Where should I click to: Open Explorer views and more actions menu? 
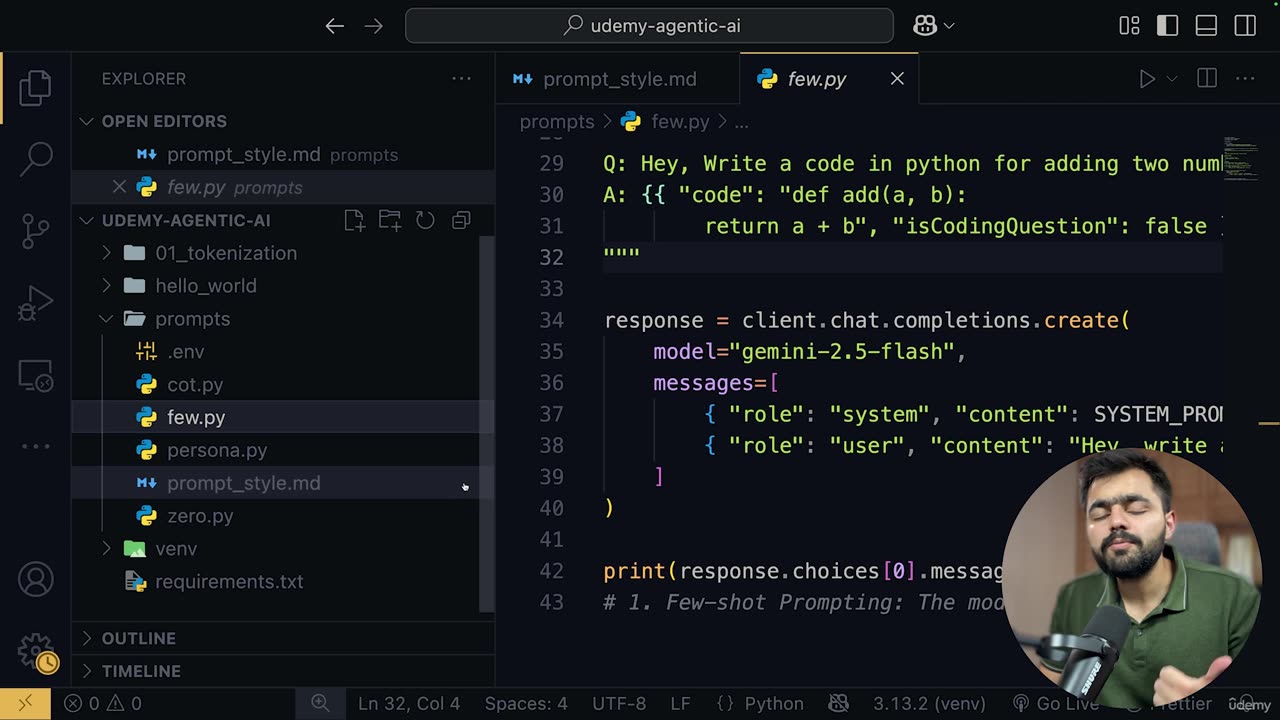[x=461, y=78]
